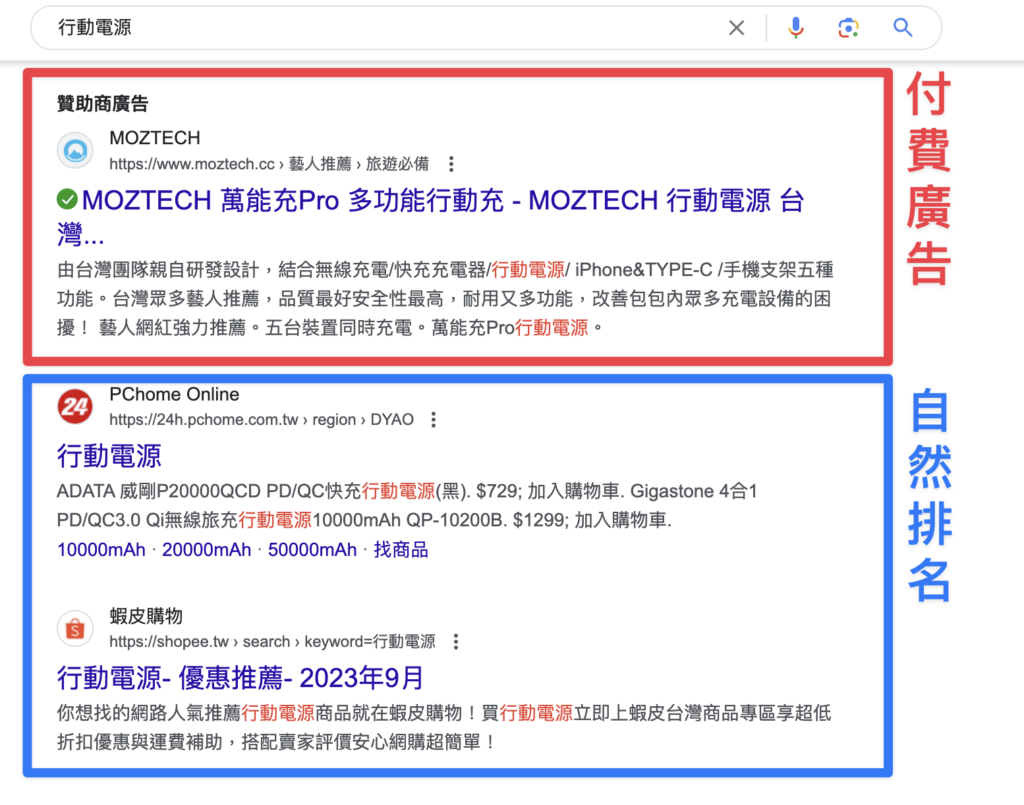The width and height of the screenshot is (1024, 805).
Task: Open Google Lens image search icon
Action: pos(848,27)
